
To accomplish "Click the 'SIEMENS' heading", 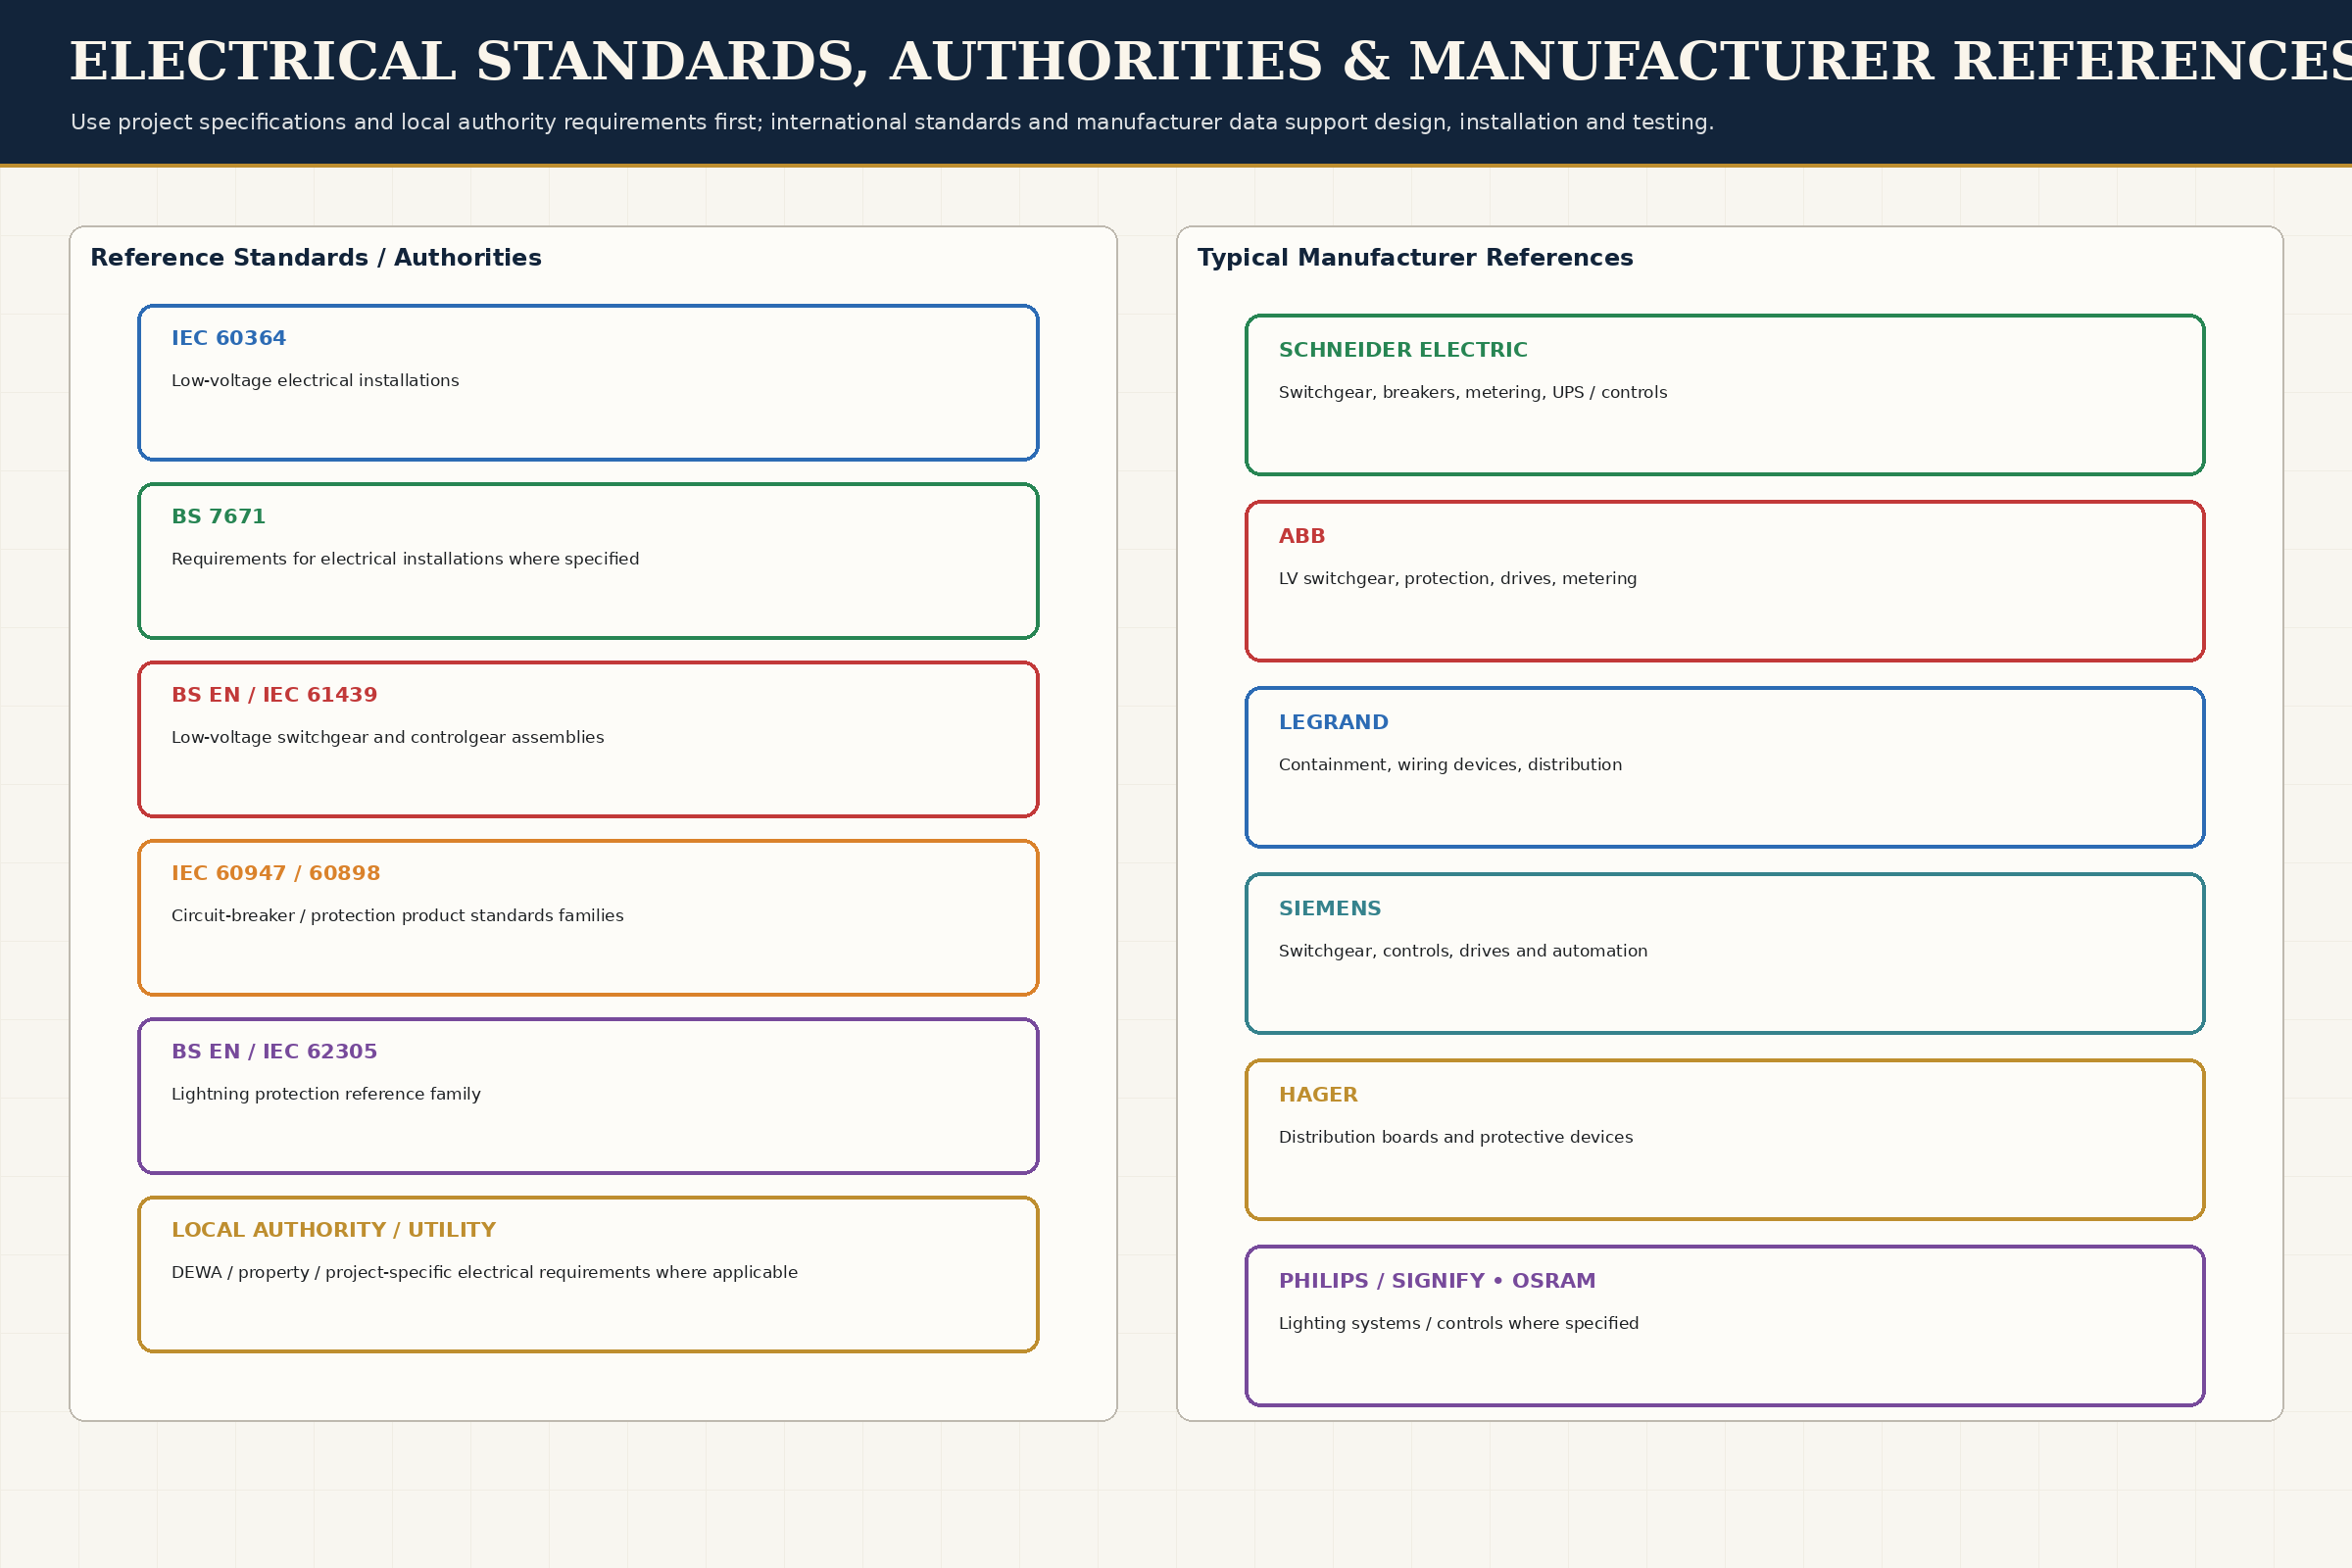I will pos(1329,909).
